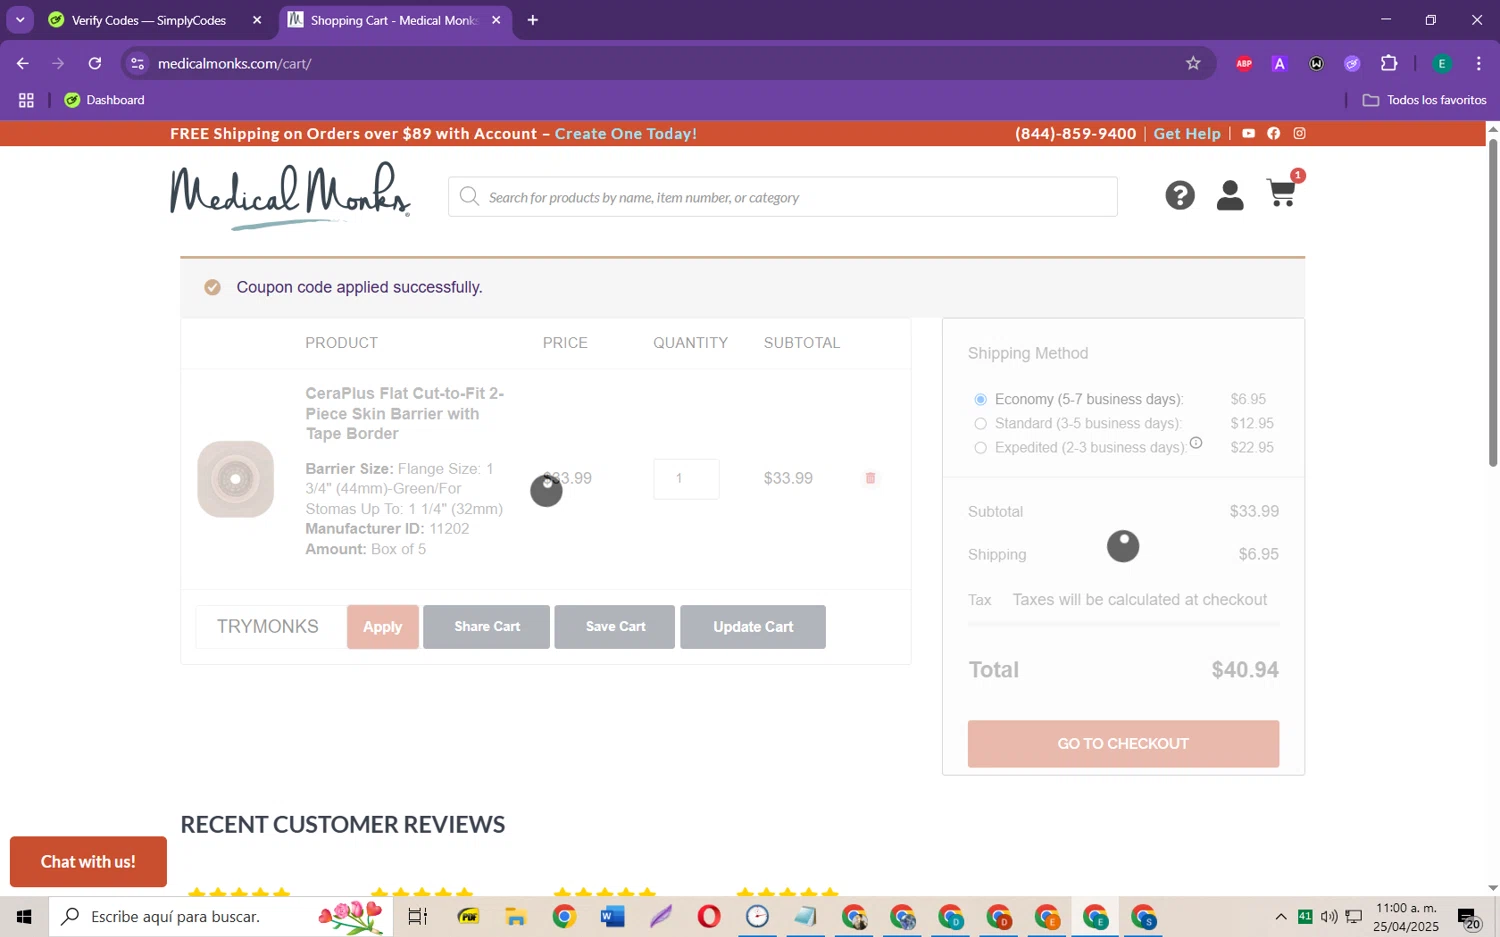Screen dimensions: 1500x937
Task: Click the page vertical scrollbar
Action: coord(1493,303)
